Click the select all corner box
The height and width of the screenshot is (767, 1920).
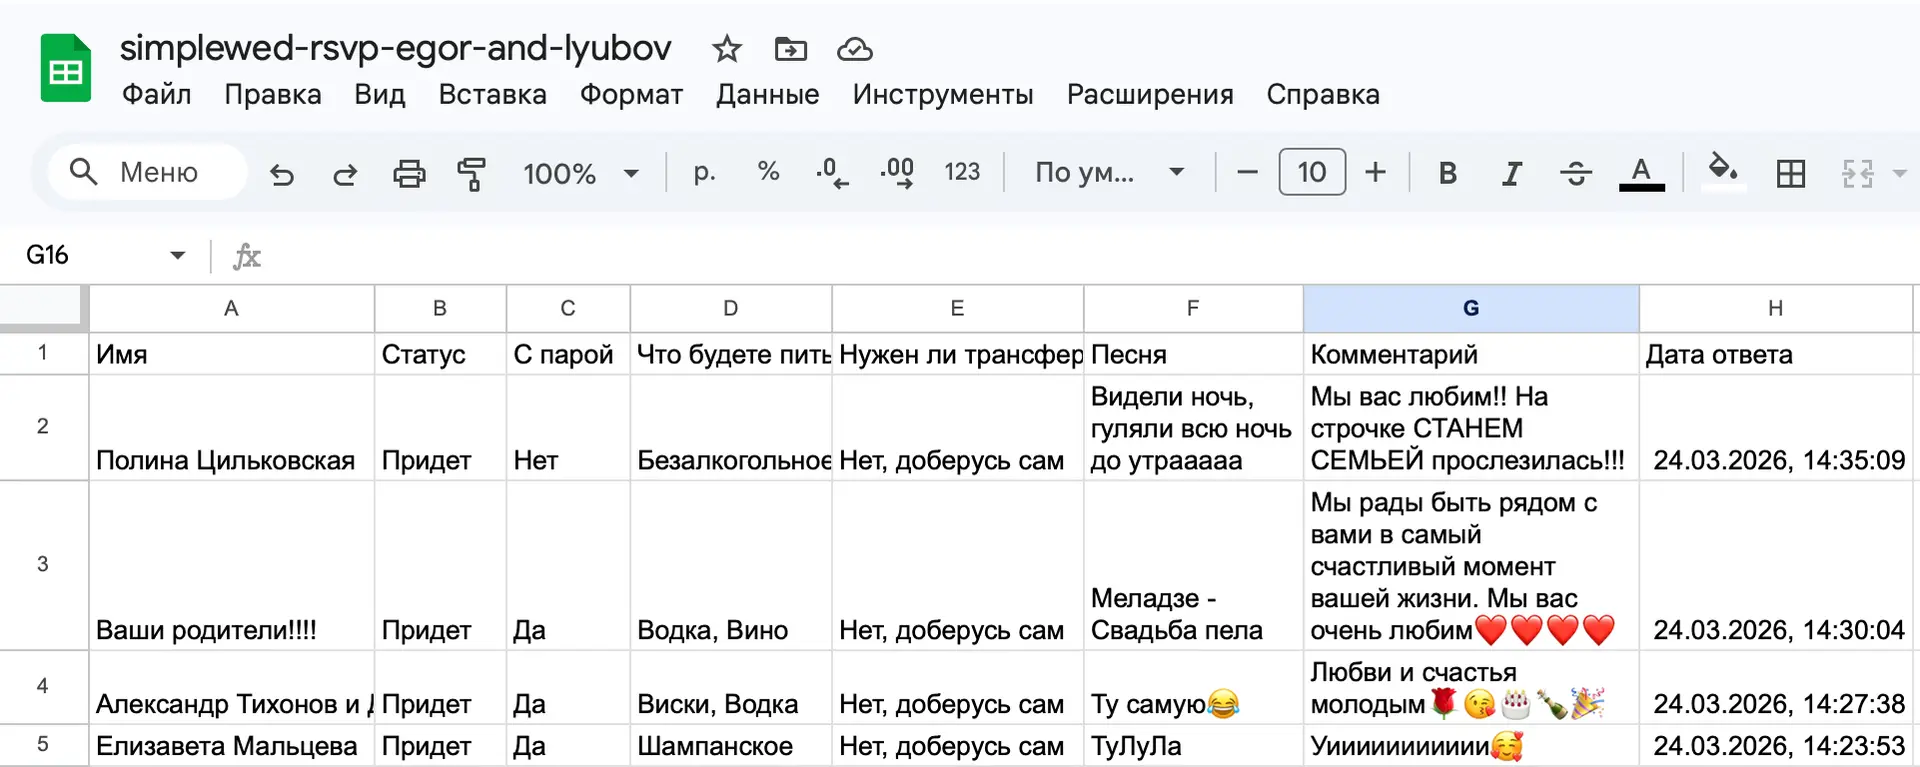click(x=43, y=308)
